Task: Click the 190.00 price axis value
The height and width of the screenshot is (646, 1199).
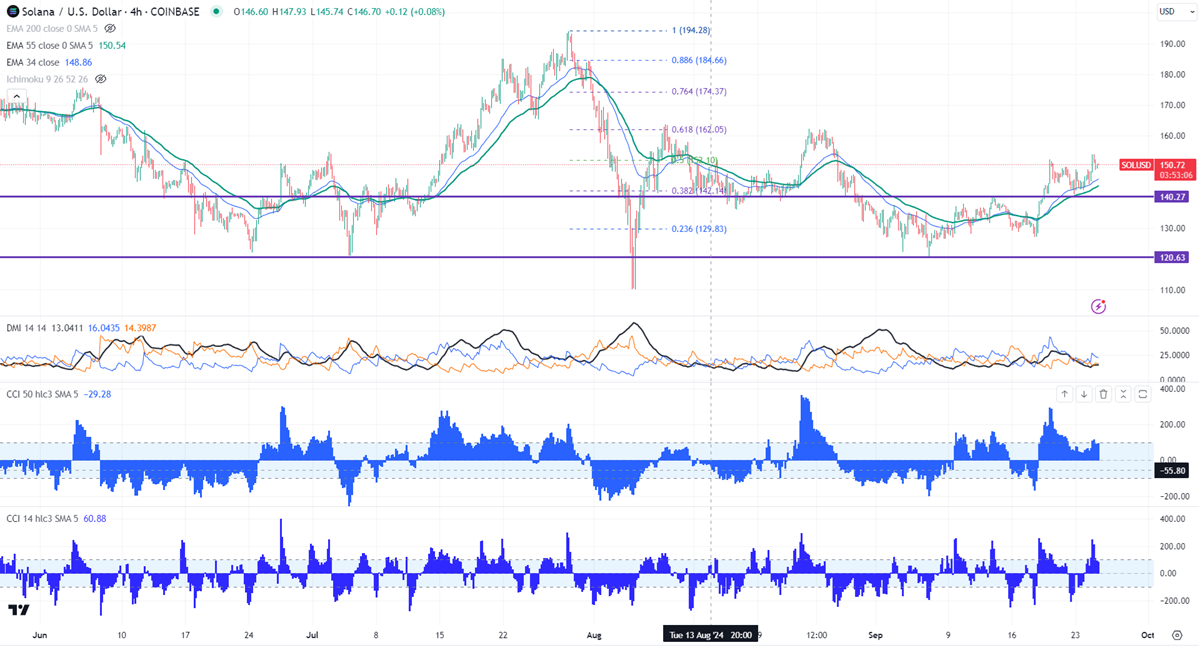Action: pos(1172,44)
